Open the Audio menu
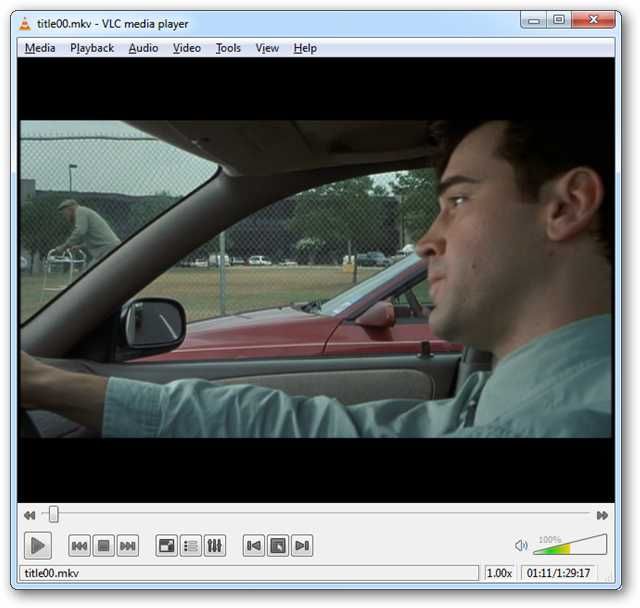The height and width of the screenshot is (608, 640). coord(143,48)
